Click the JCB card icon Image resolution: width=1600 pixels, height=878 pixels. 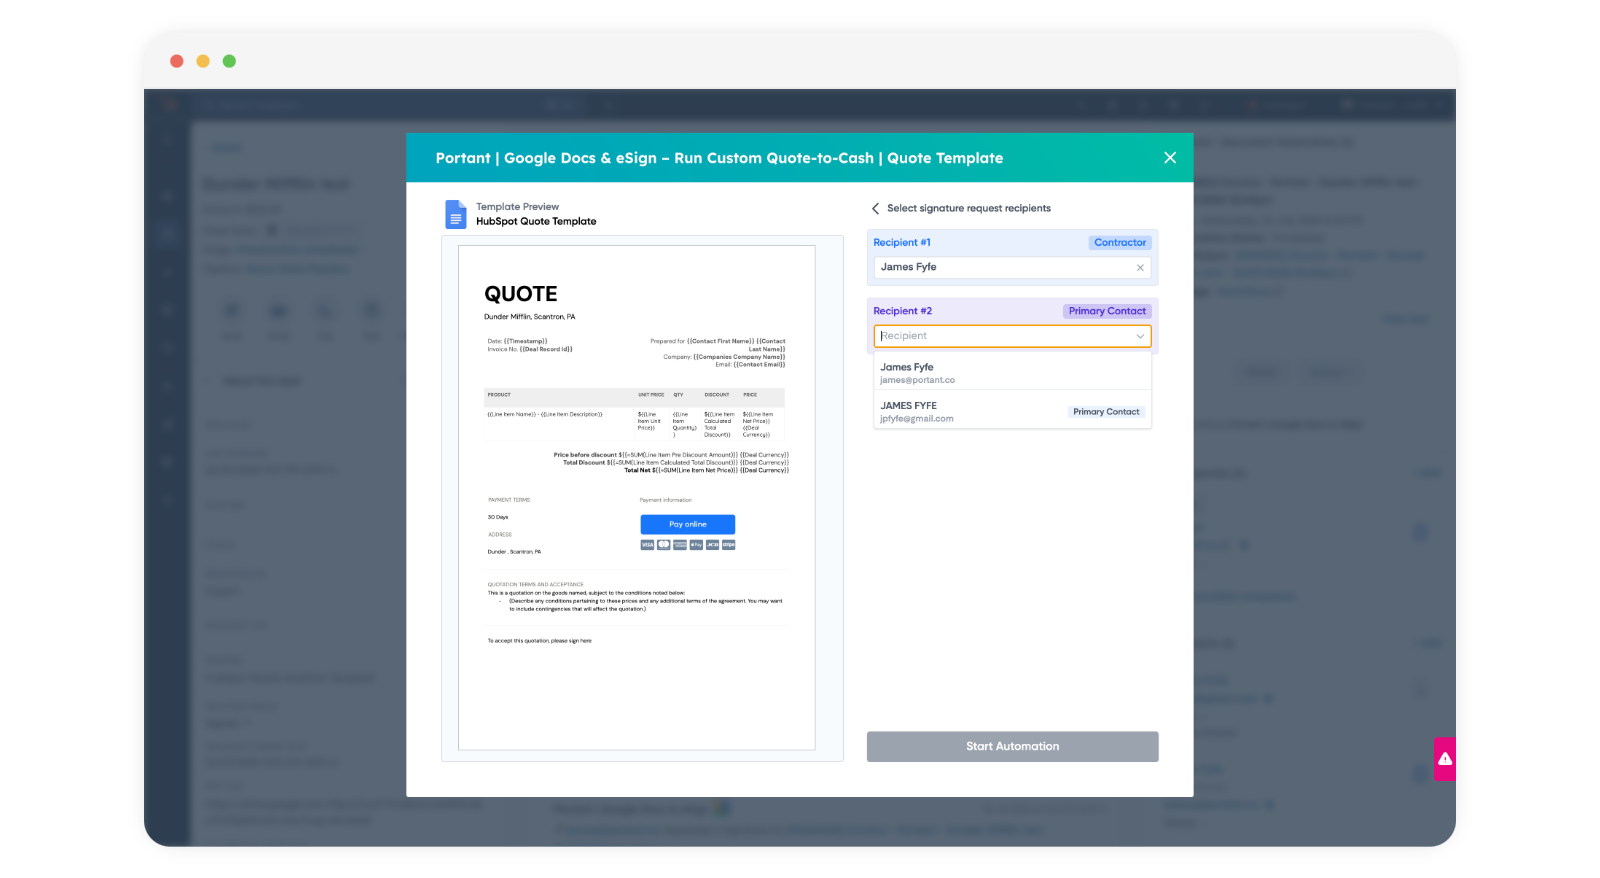coord(713,545)
